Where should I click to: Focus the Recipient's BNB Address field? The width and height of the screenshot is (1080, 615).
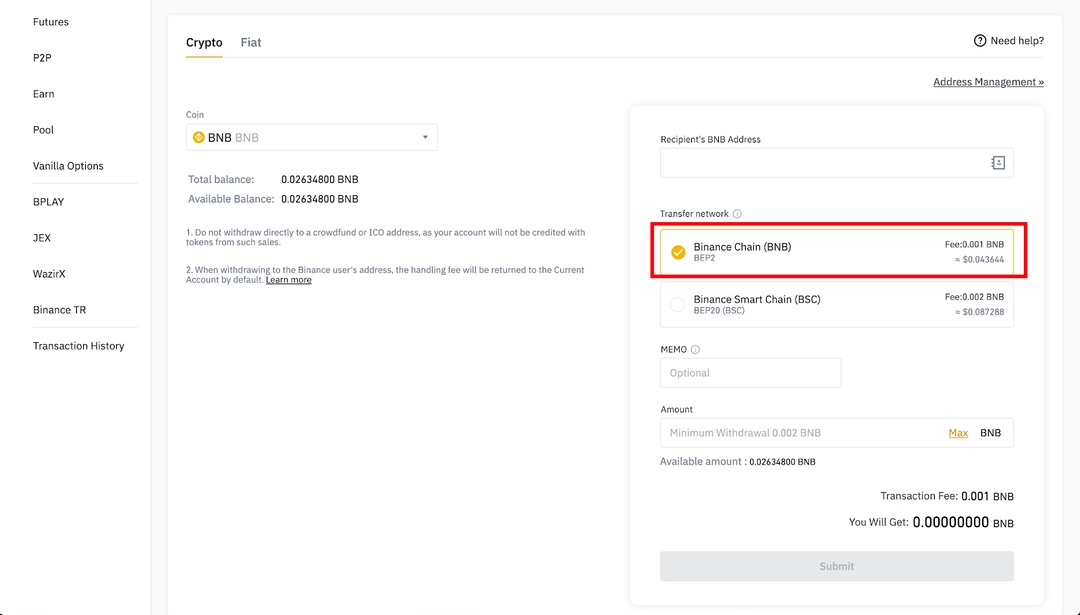pyautogui.click(x=836, y=163)
